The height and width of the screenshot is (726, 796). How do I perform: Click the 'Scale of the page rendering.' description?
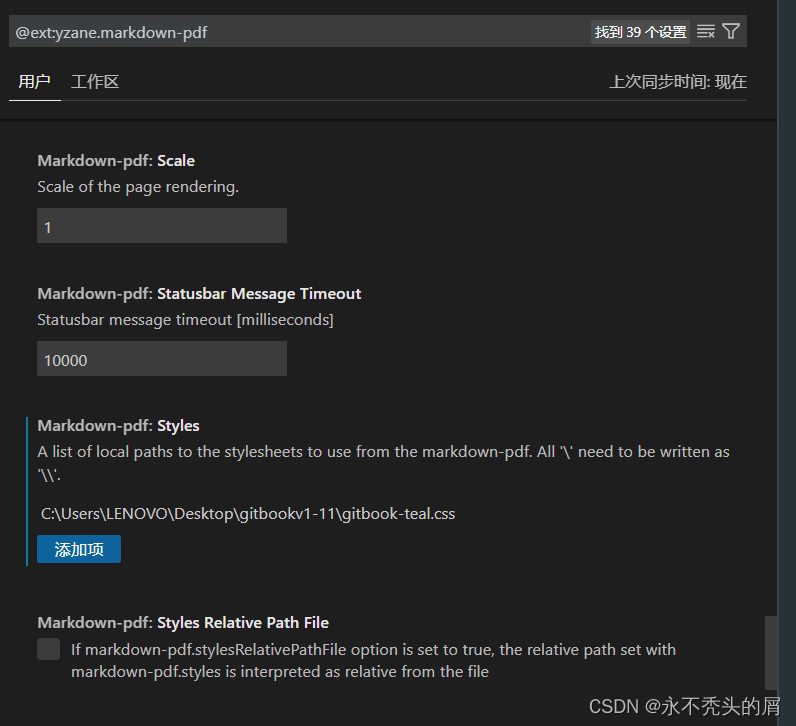(138, 187)
